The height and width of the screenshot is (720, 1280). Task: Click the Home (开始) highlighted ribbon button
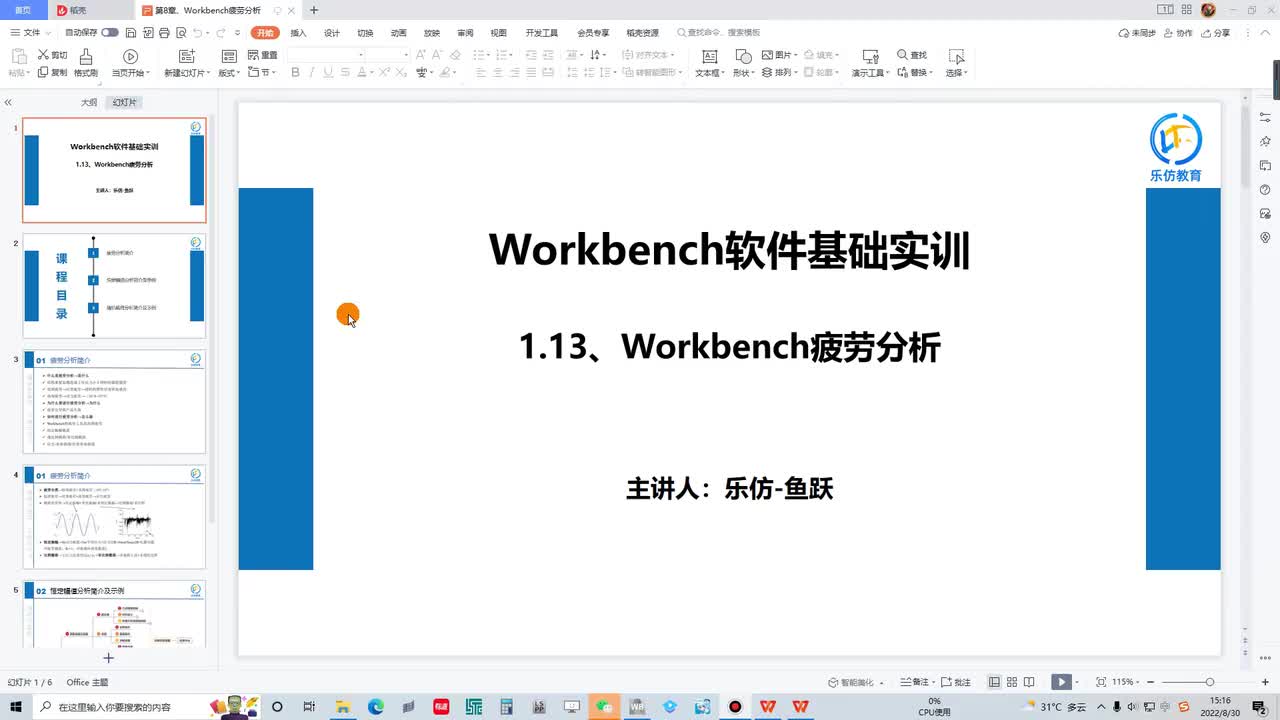265,33
